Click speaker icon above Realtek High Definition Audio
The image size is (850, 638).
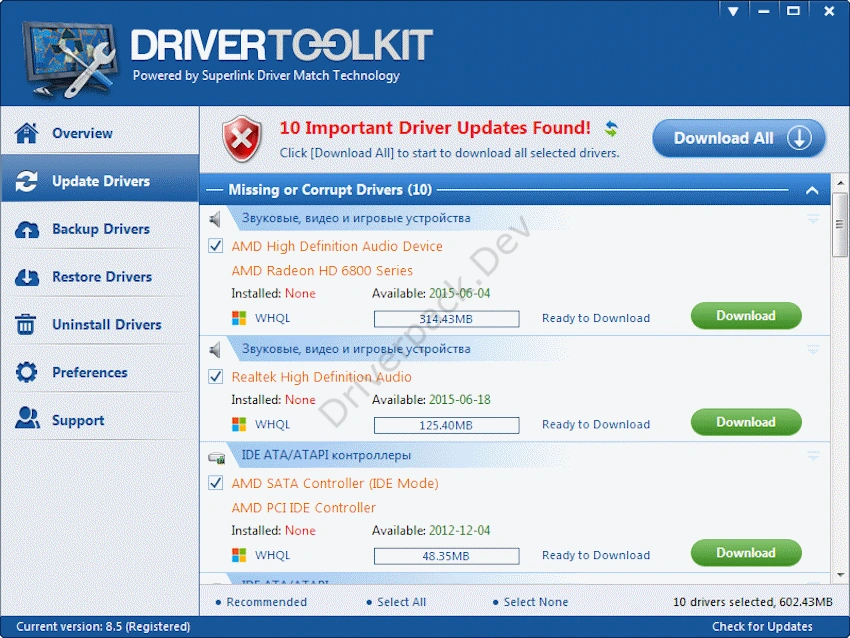[215, 350]
